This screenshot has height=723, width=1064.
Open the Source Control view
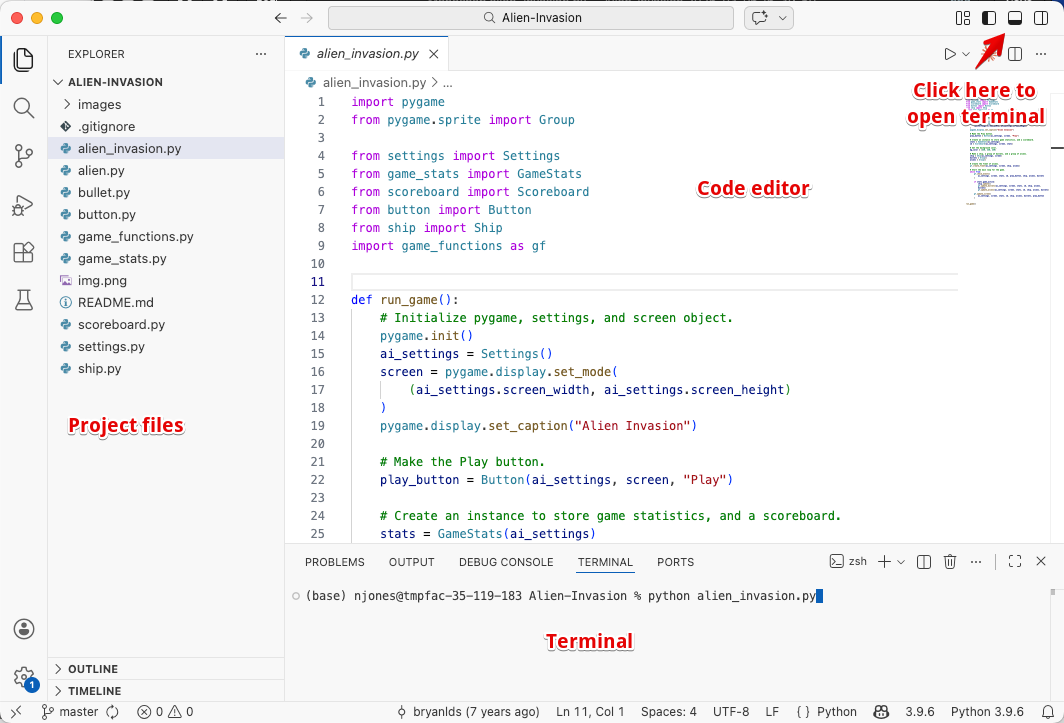click(24, 156)
